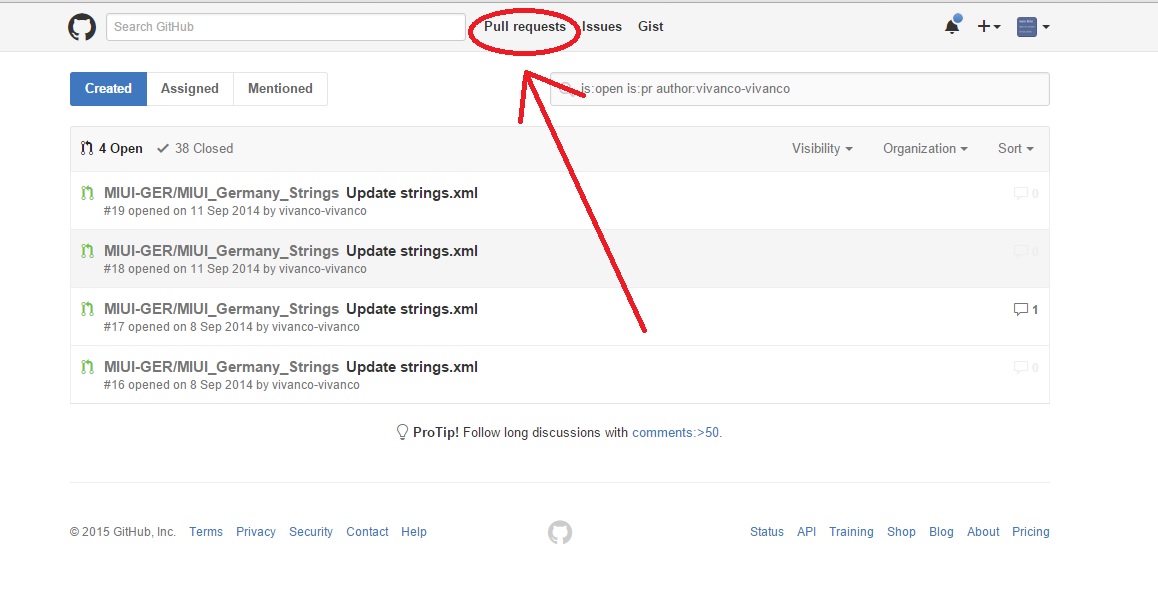Click the pull request filter query field
Viewport: 1158px width, 593px height.
pyautogui.click(x=800, y=89)
